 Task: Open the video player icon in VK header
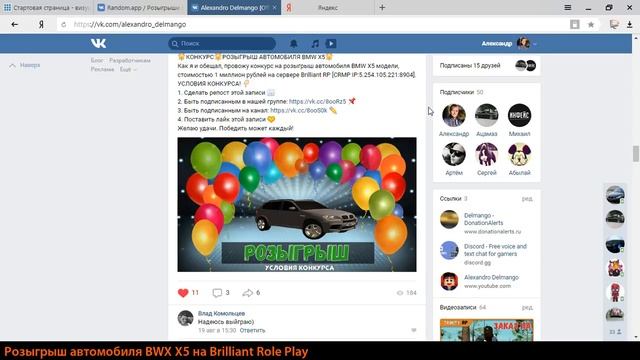coord(331,44)
